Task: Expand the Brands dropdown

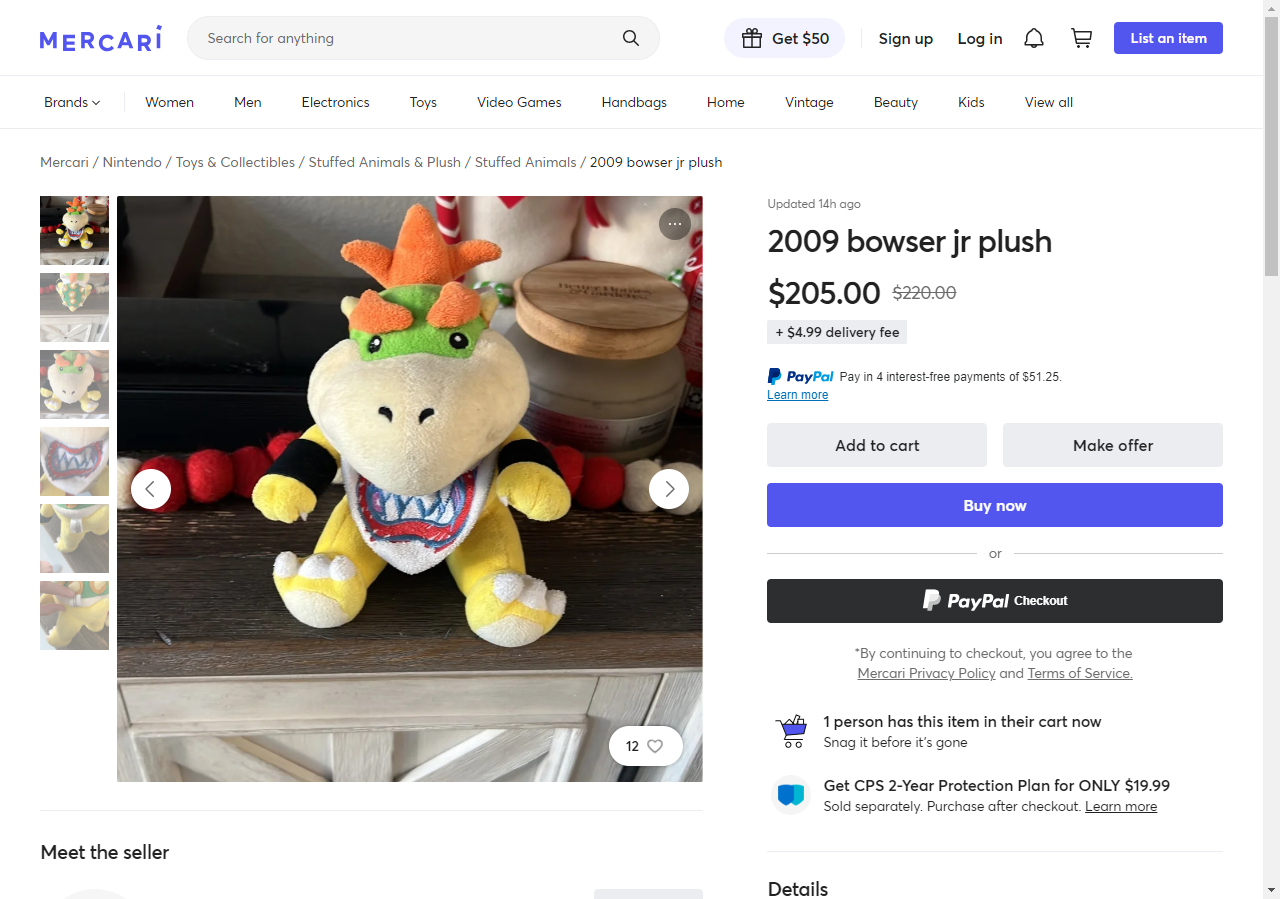Action: [x=72, y=102]
